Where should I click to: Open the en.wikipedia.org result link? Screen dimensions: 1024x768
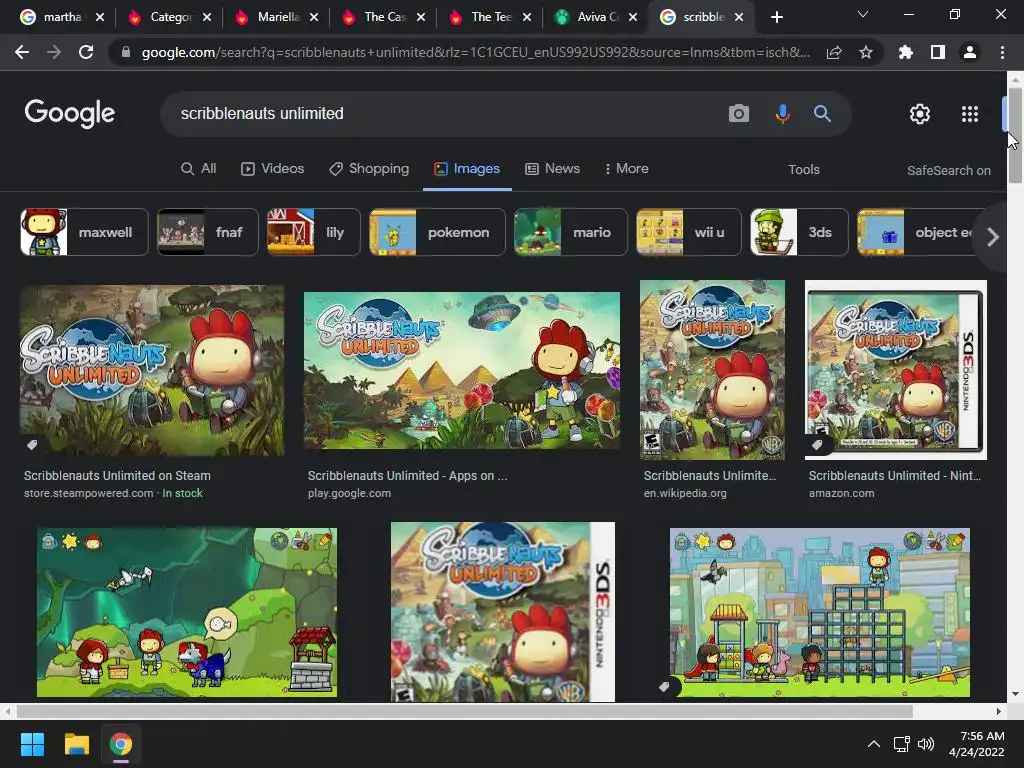click(684, 493)
